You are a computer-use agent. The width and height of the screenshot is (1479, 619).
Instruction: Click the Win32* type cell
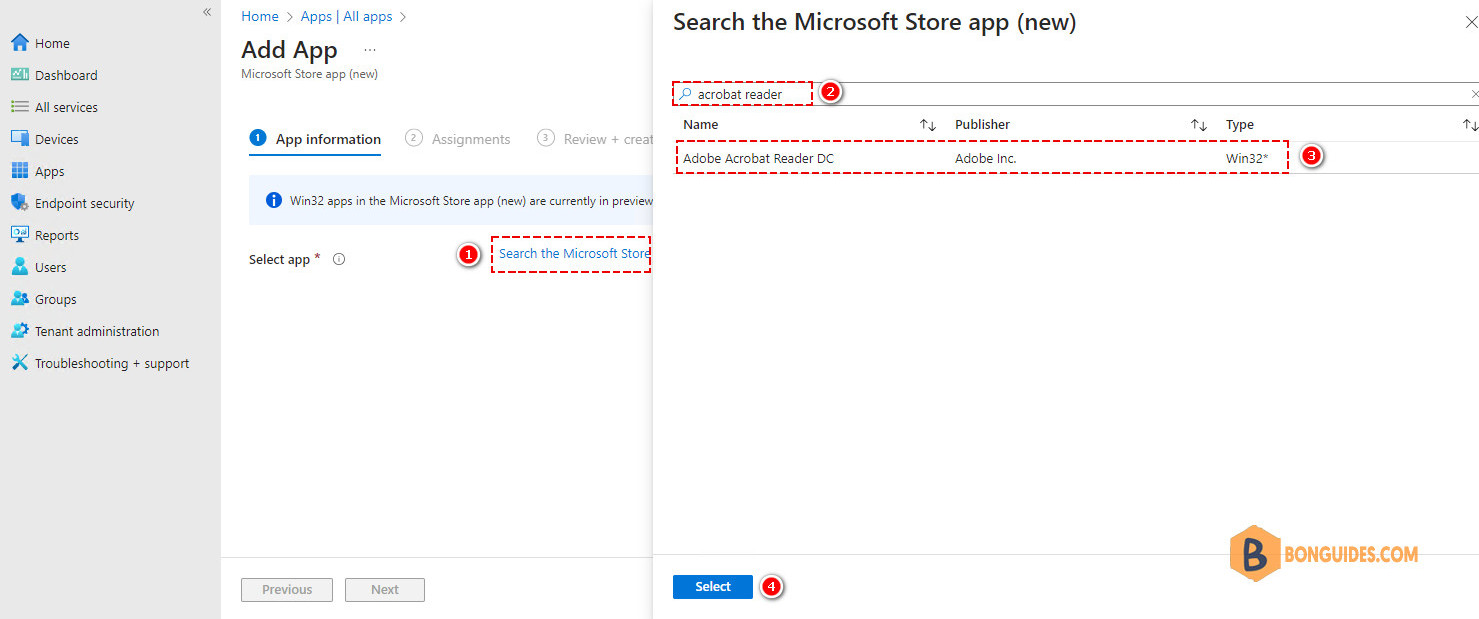pyautogui.click(x=1247, y=158)
